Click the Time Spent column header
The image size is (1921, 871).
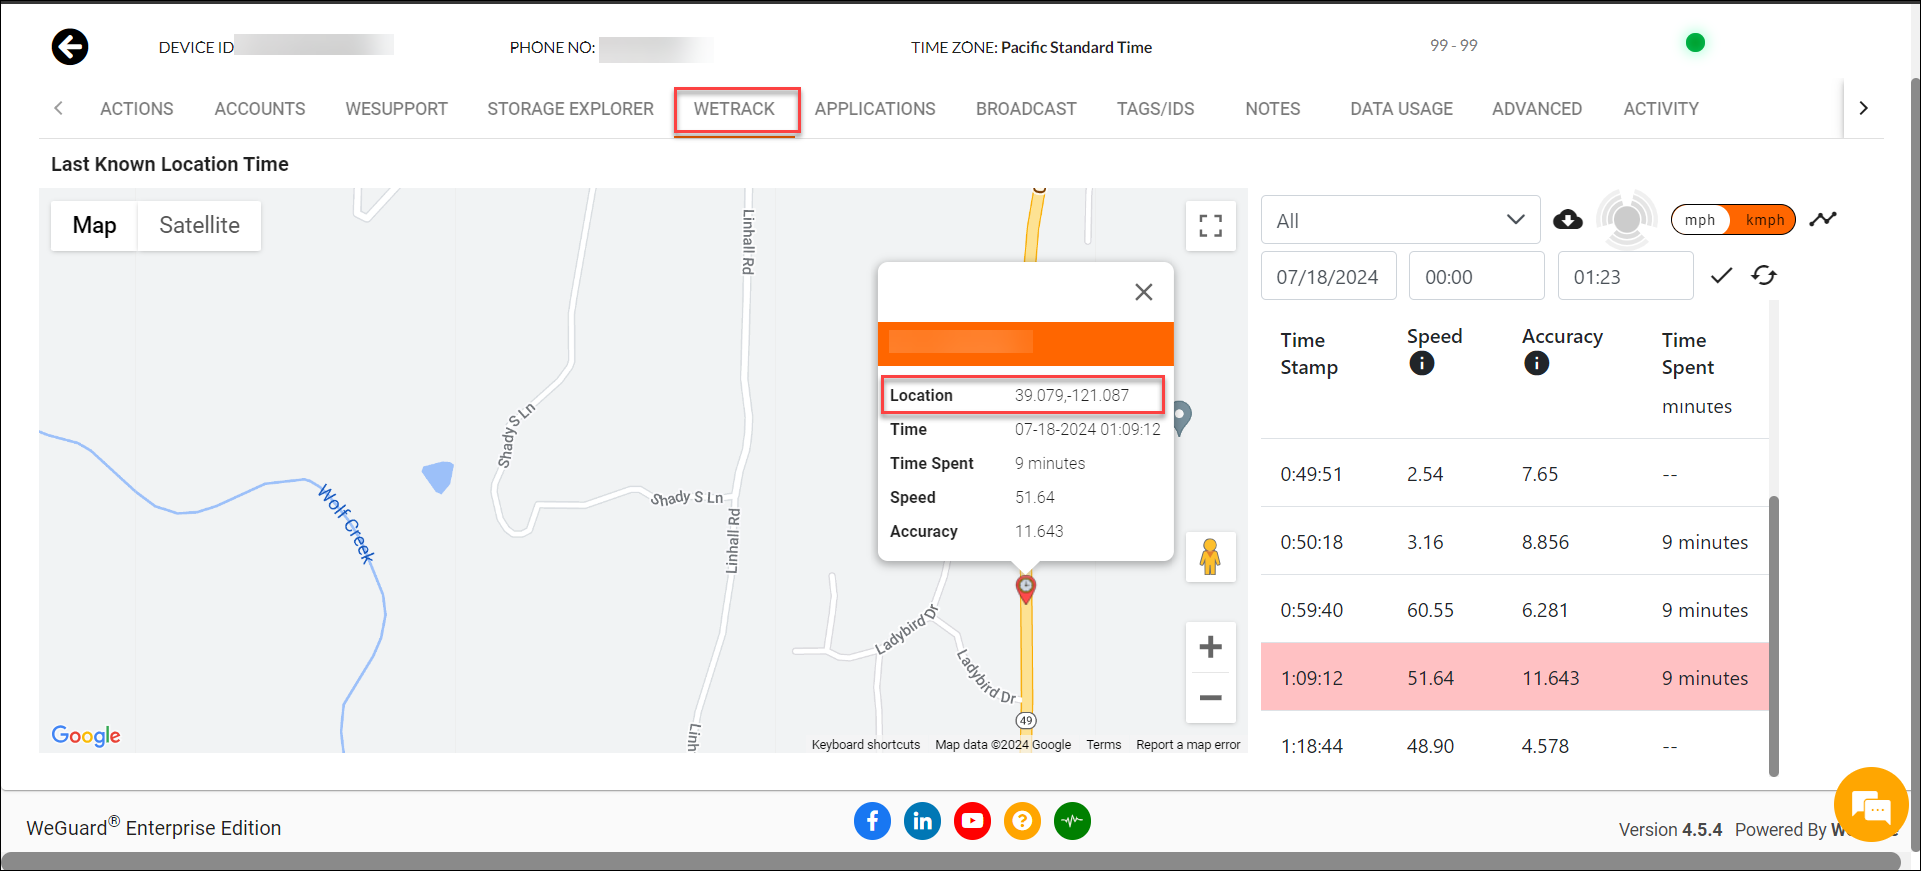pos(1688,354)
